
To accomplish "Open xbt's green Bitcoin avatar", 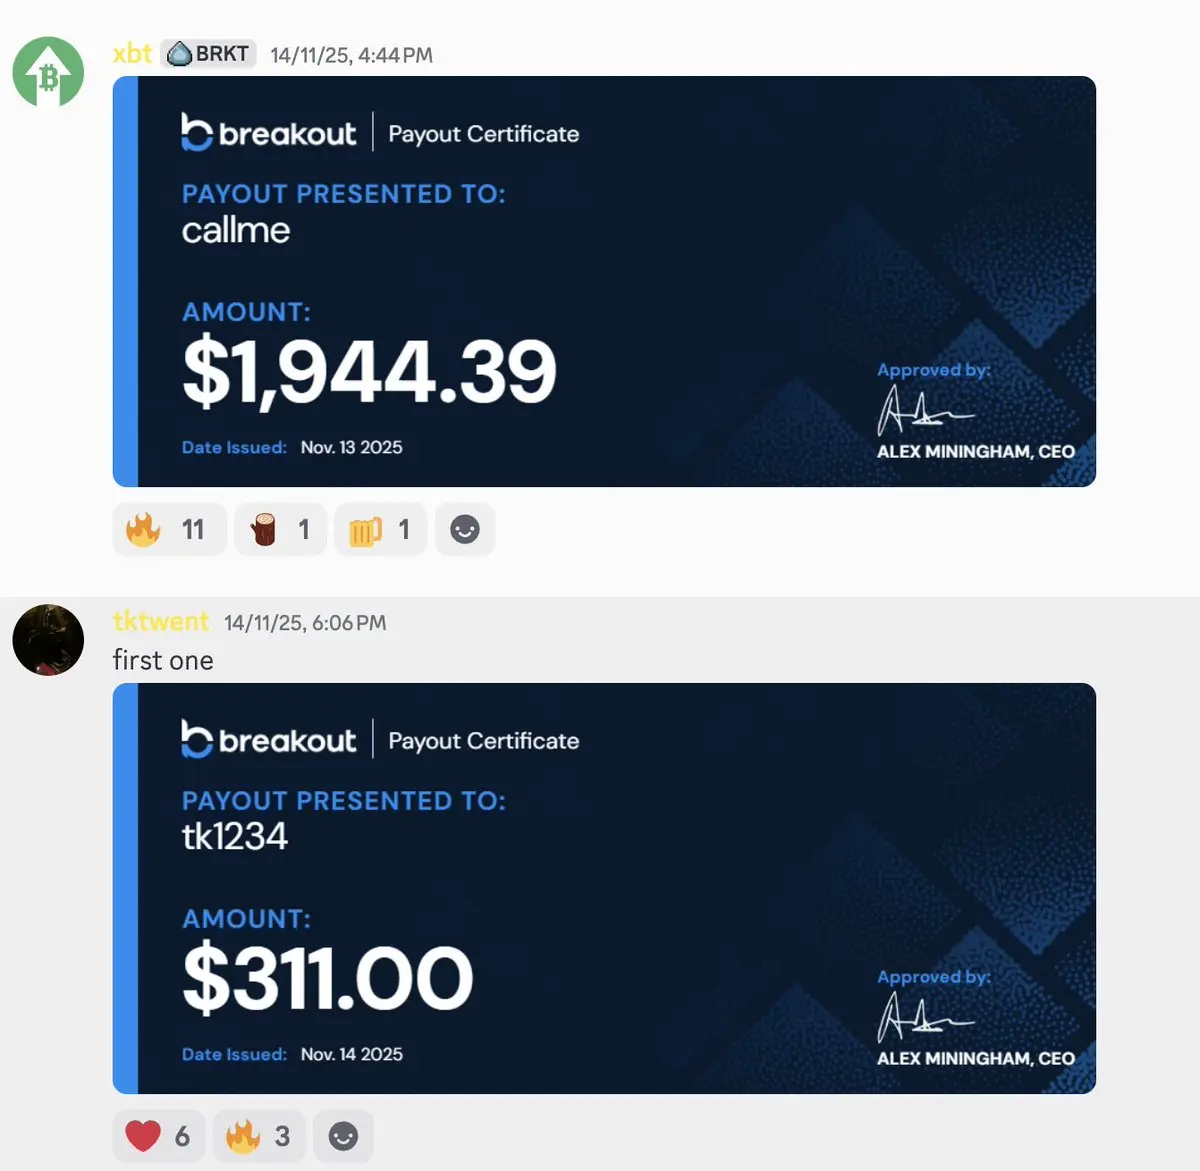I will click(48, 73).
